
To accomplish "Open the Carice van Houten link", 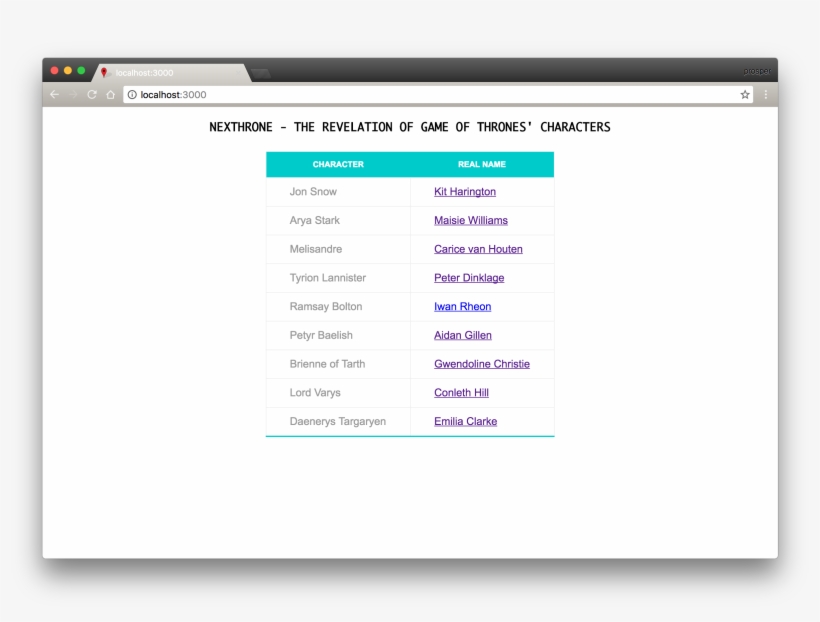I will pos(477,249).
